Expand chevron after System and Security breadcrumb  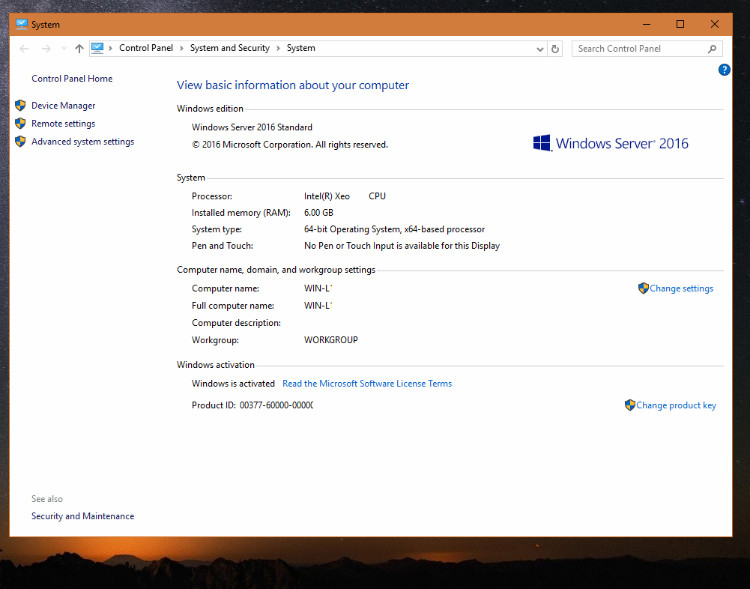coord(278,48)
